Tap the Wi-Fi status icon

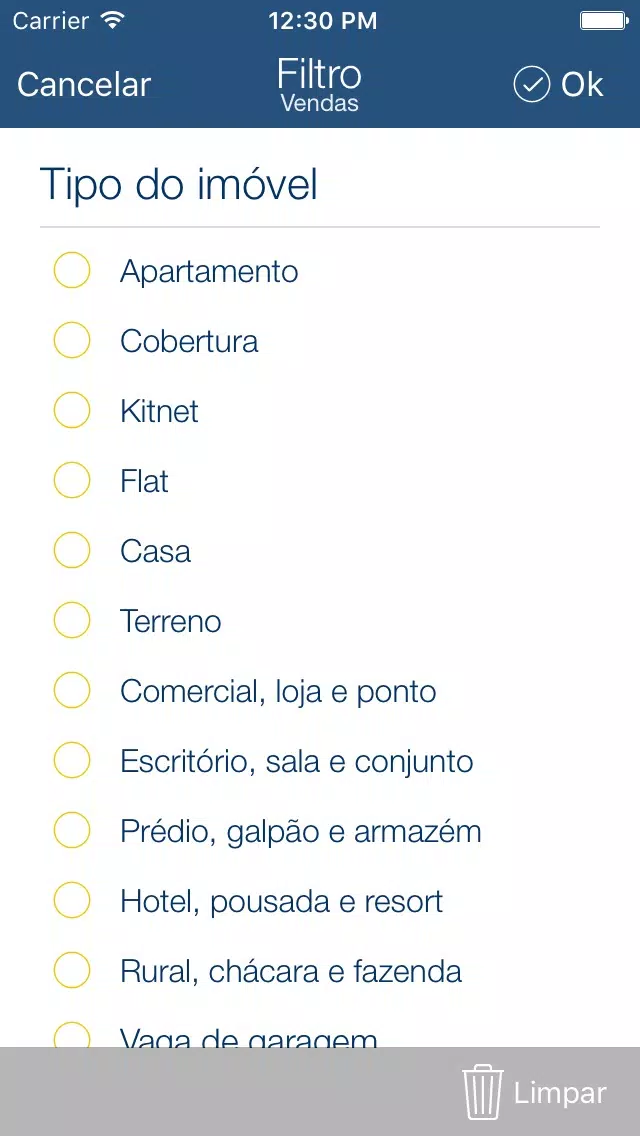(x=113, y=20)
